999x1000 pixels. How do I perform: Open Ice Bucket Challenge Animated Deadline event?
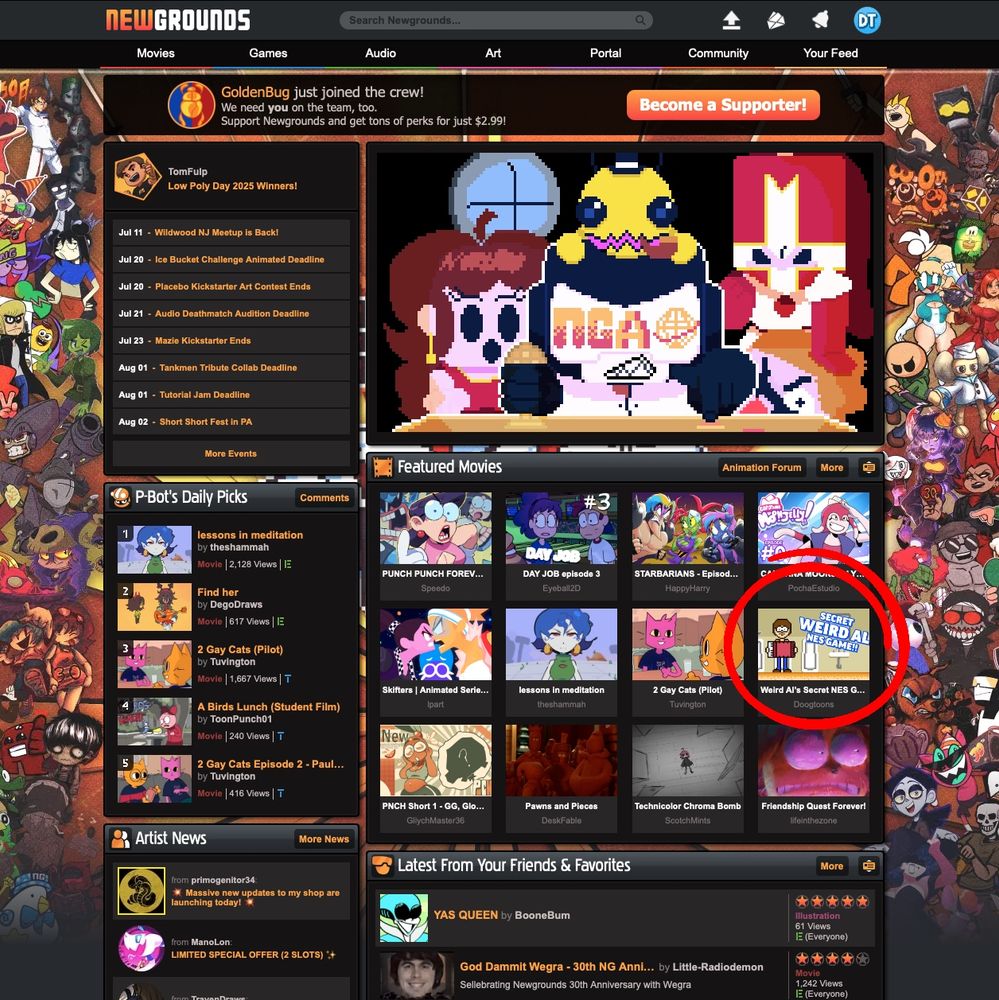(x=239, y=260)
